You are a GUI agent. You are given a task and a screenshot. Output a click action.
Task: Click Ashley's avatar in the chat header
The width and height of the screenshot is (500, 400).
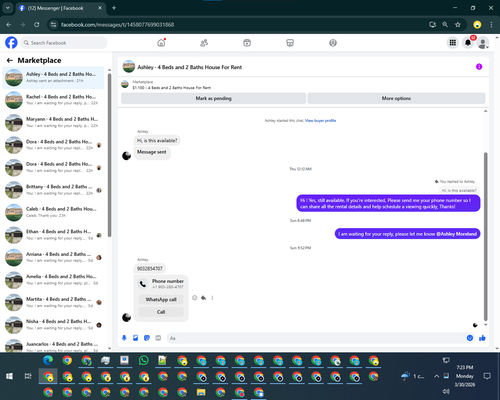click(129, 67)
